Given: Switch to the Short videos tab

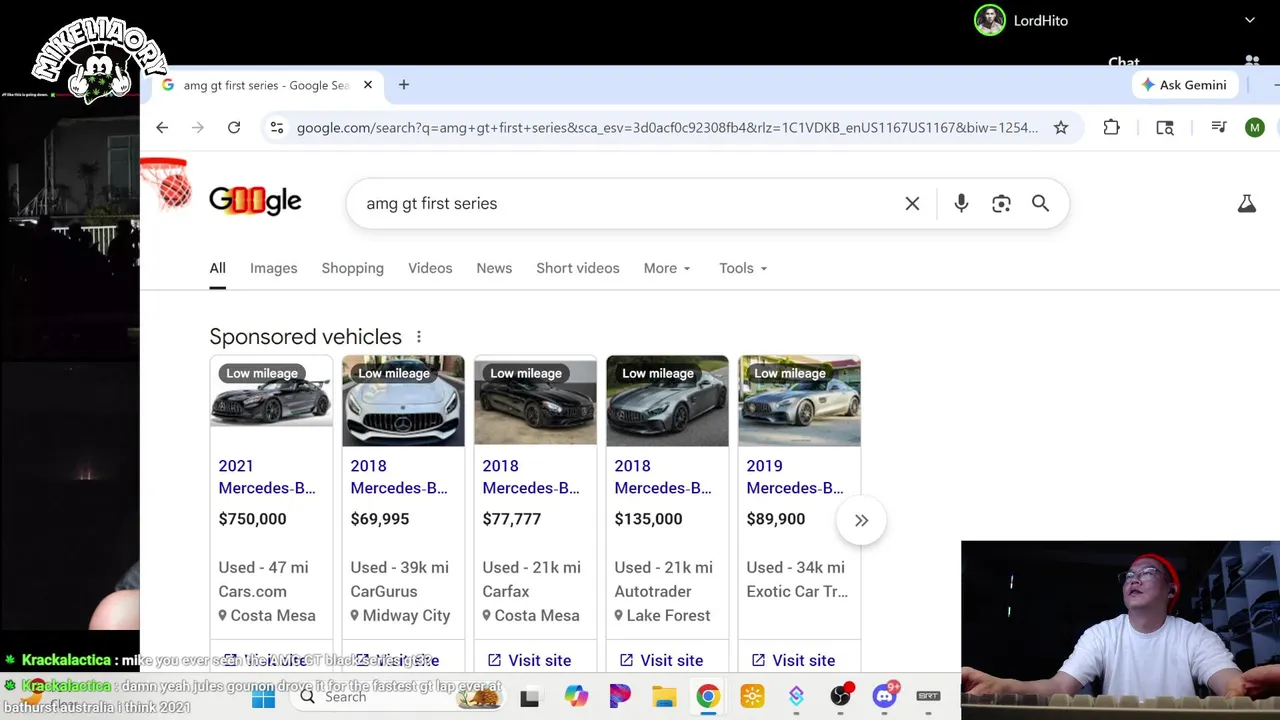Looking at the screenshot, I should 577,268.
